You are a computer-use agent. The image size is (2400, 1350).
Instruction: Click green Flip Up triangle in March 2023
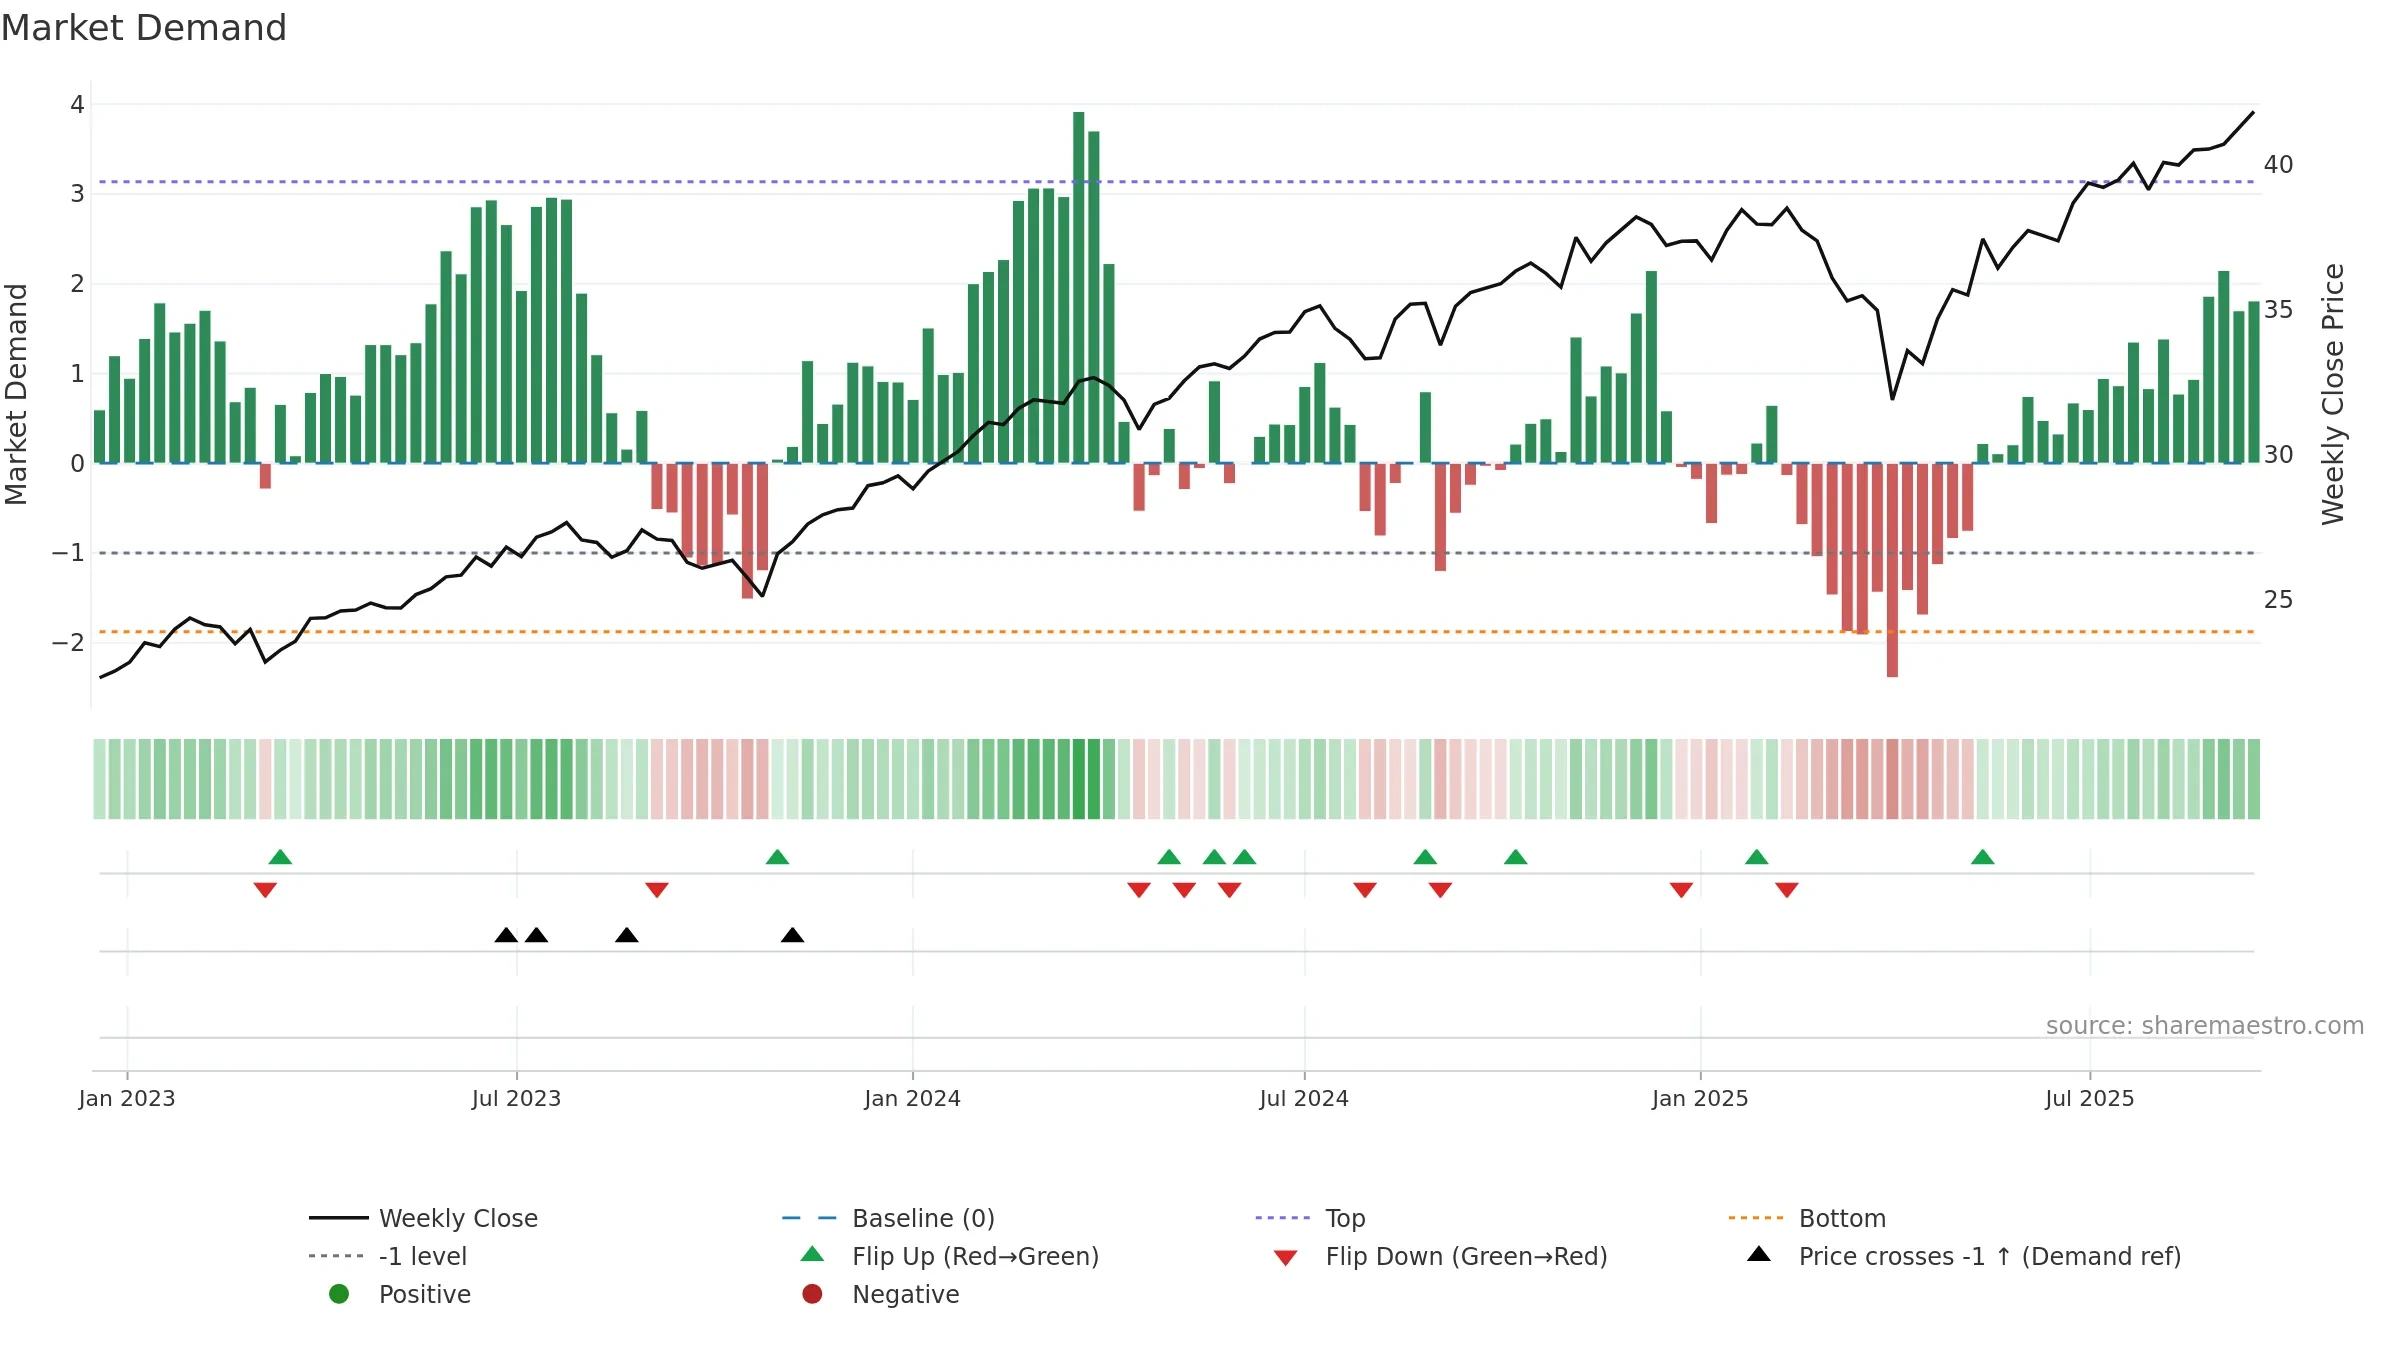pyautogui.click(x=280, y=857)
